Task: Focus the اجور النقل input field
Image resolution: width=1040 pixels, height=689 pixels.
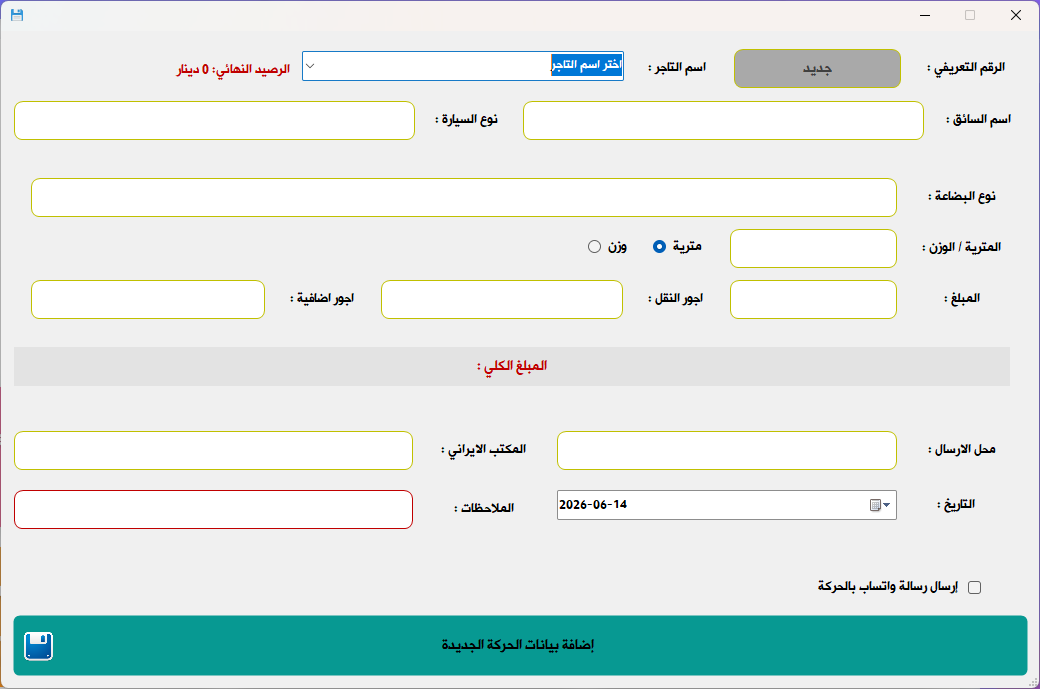Action: [x=501, y=300]
